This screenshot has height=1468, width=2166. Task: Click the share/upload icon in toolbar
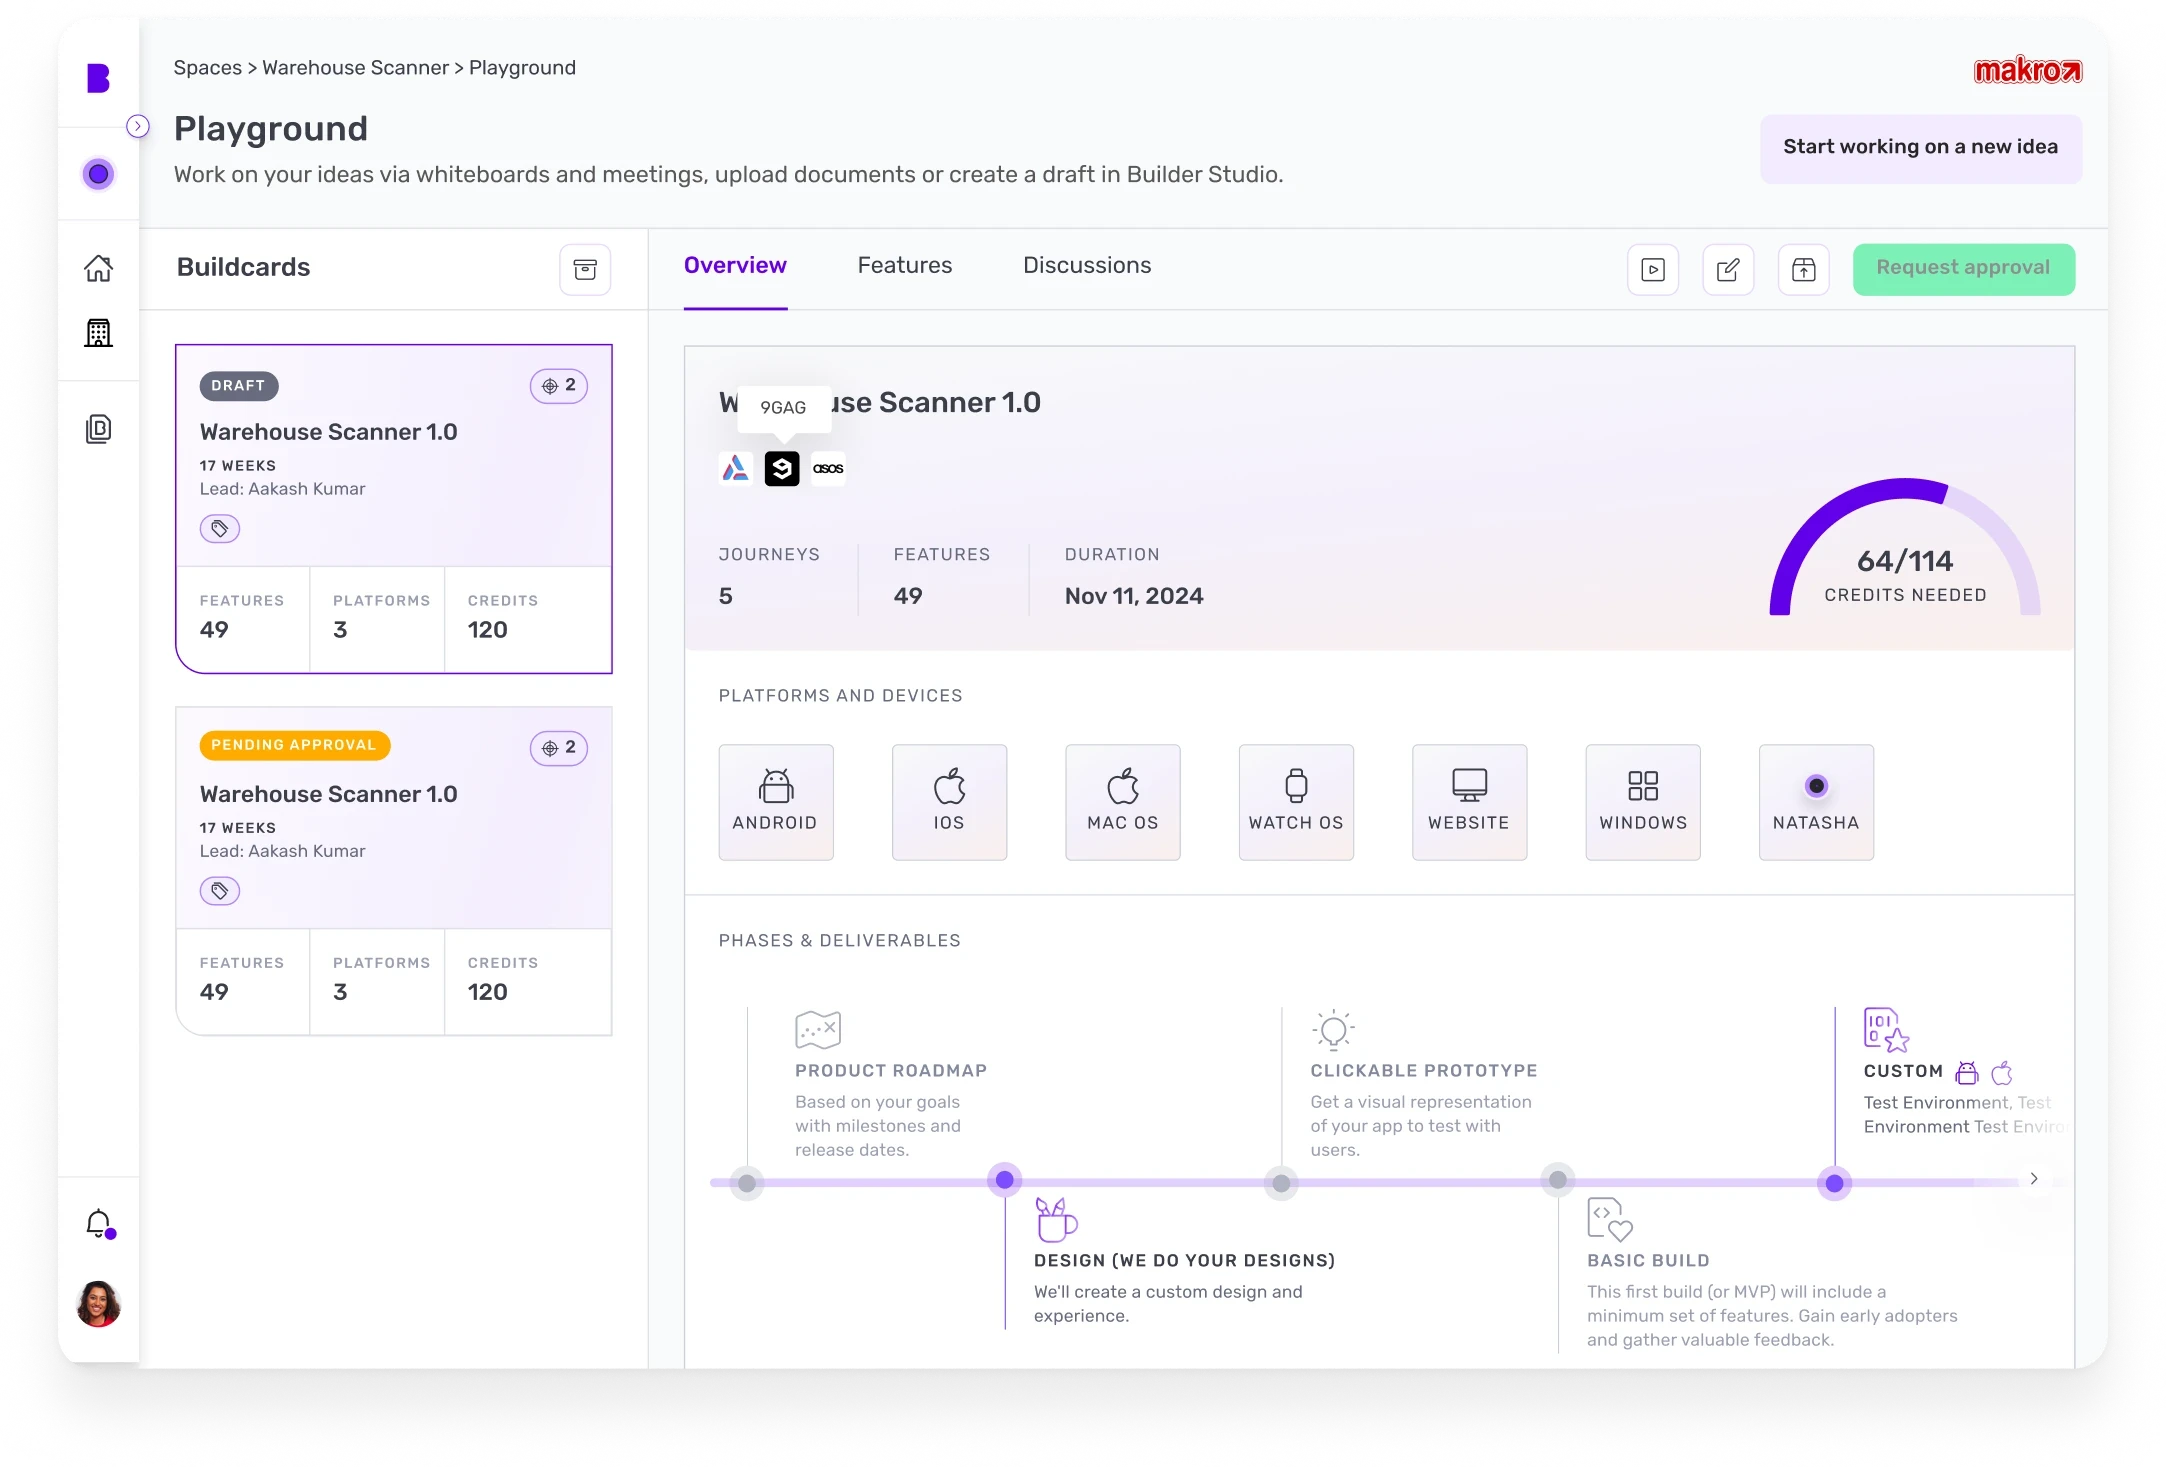(1804, 269)
